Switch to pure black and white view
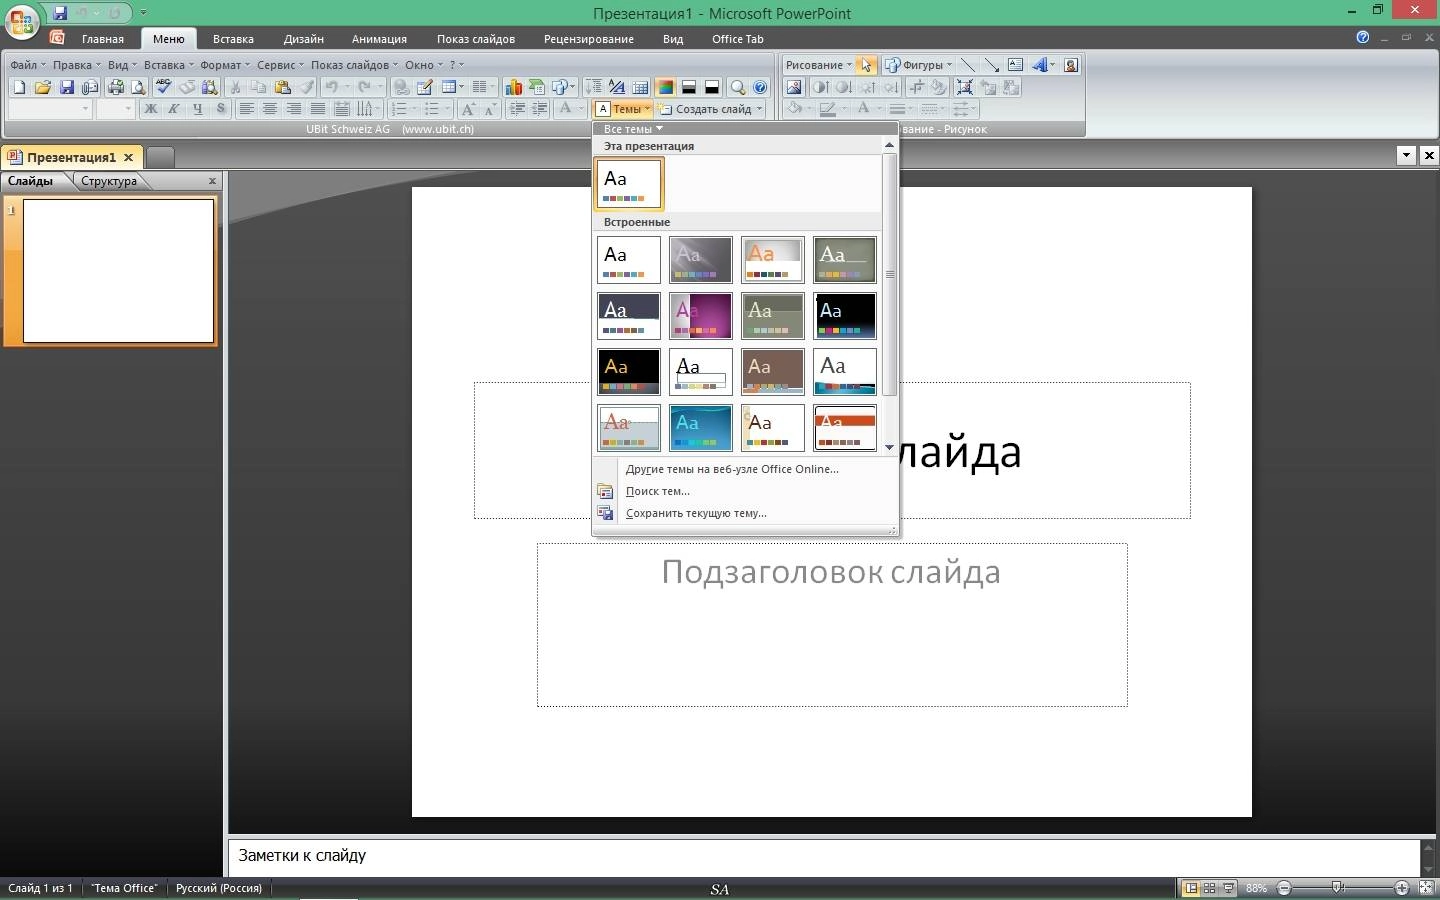1440x900 pixels. click(711, 87)
